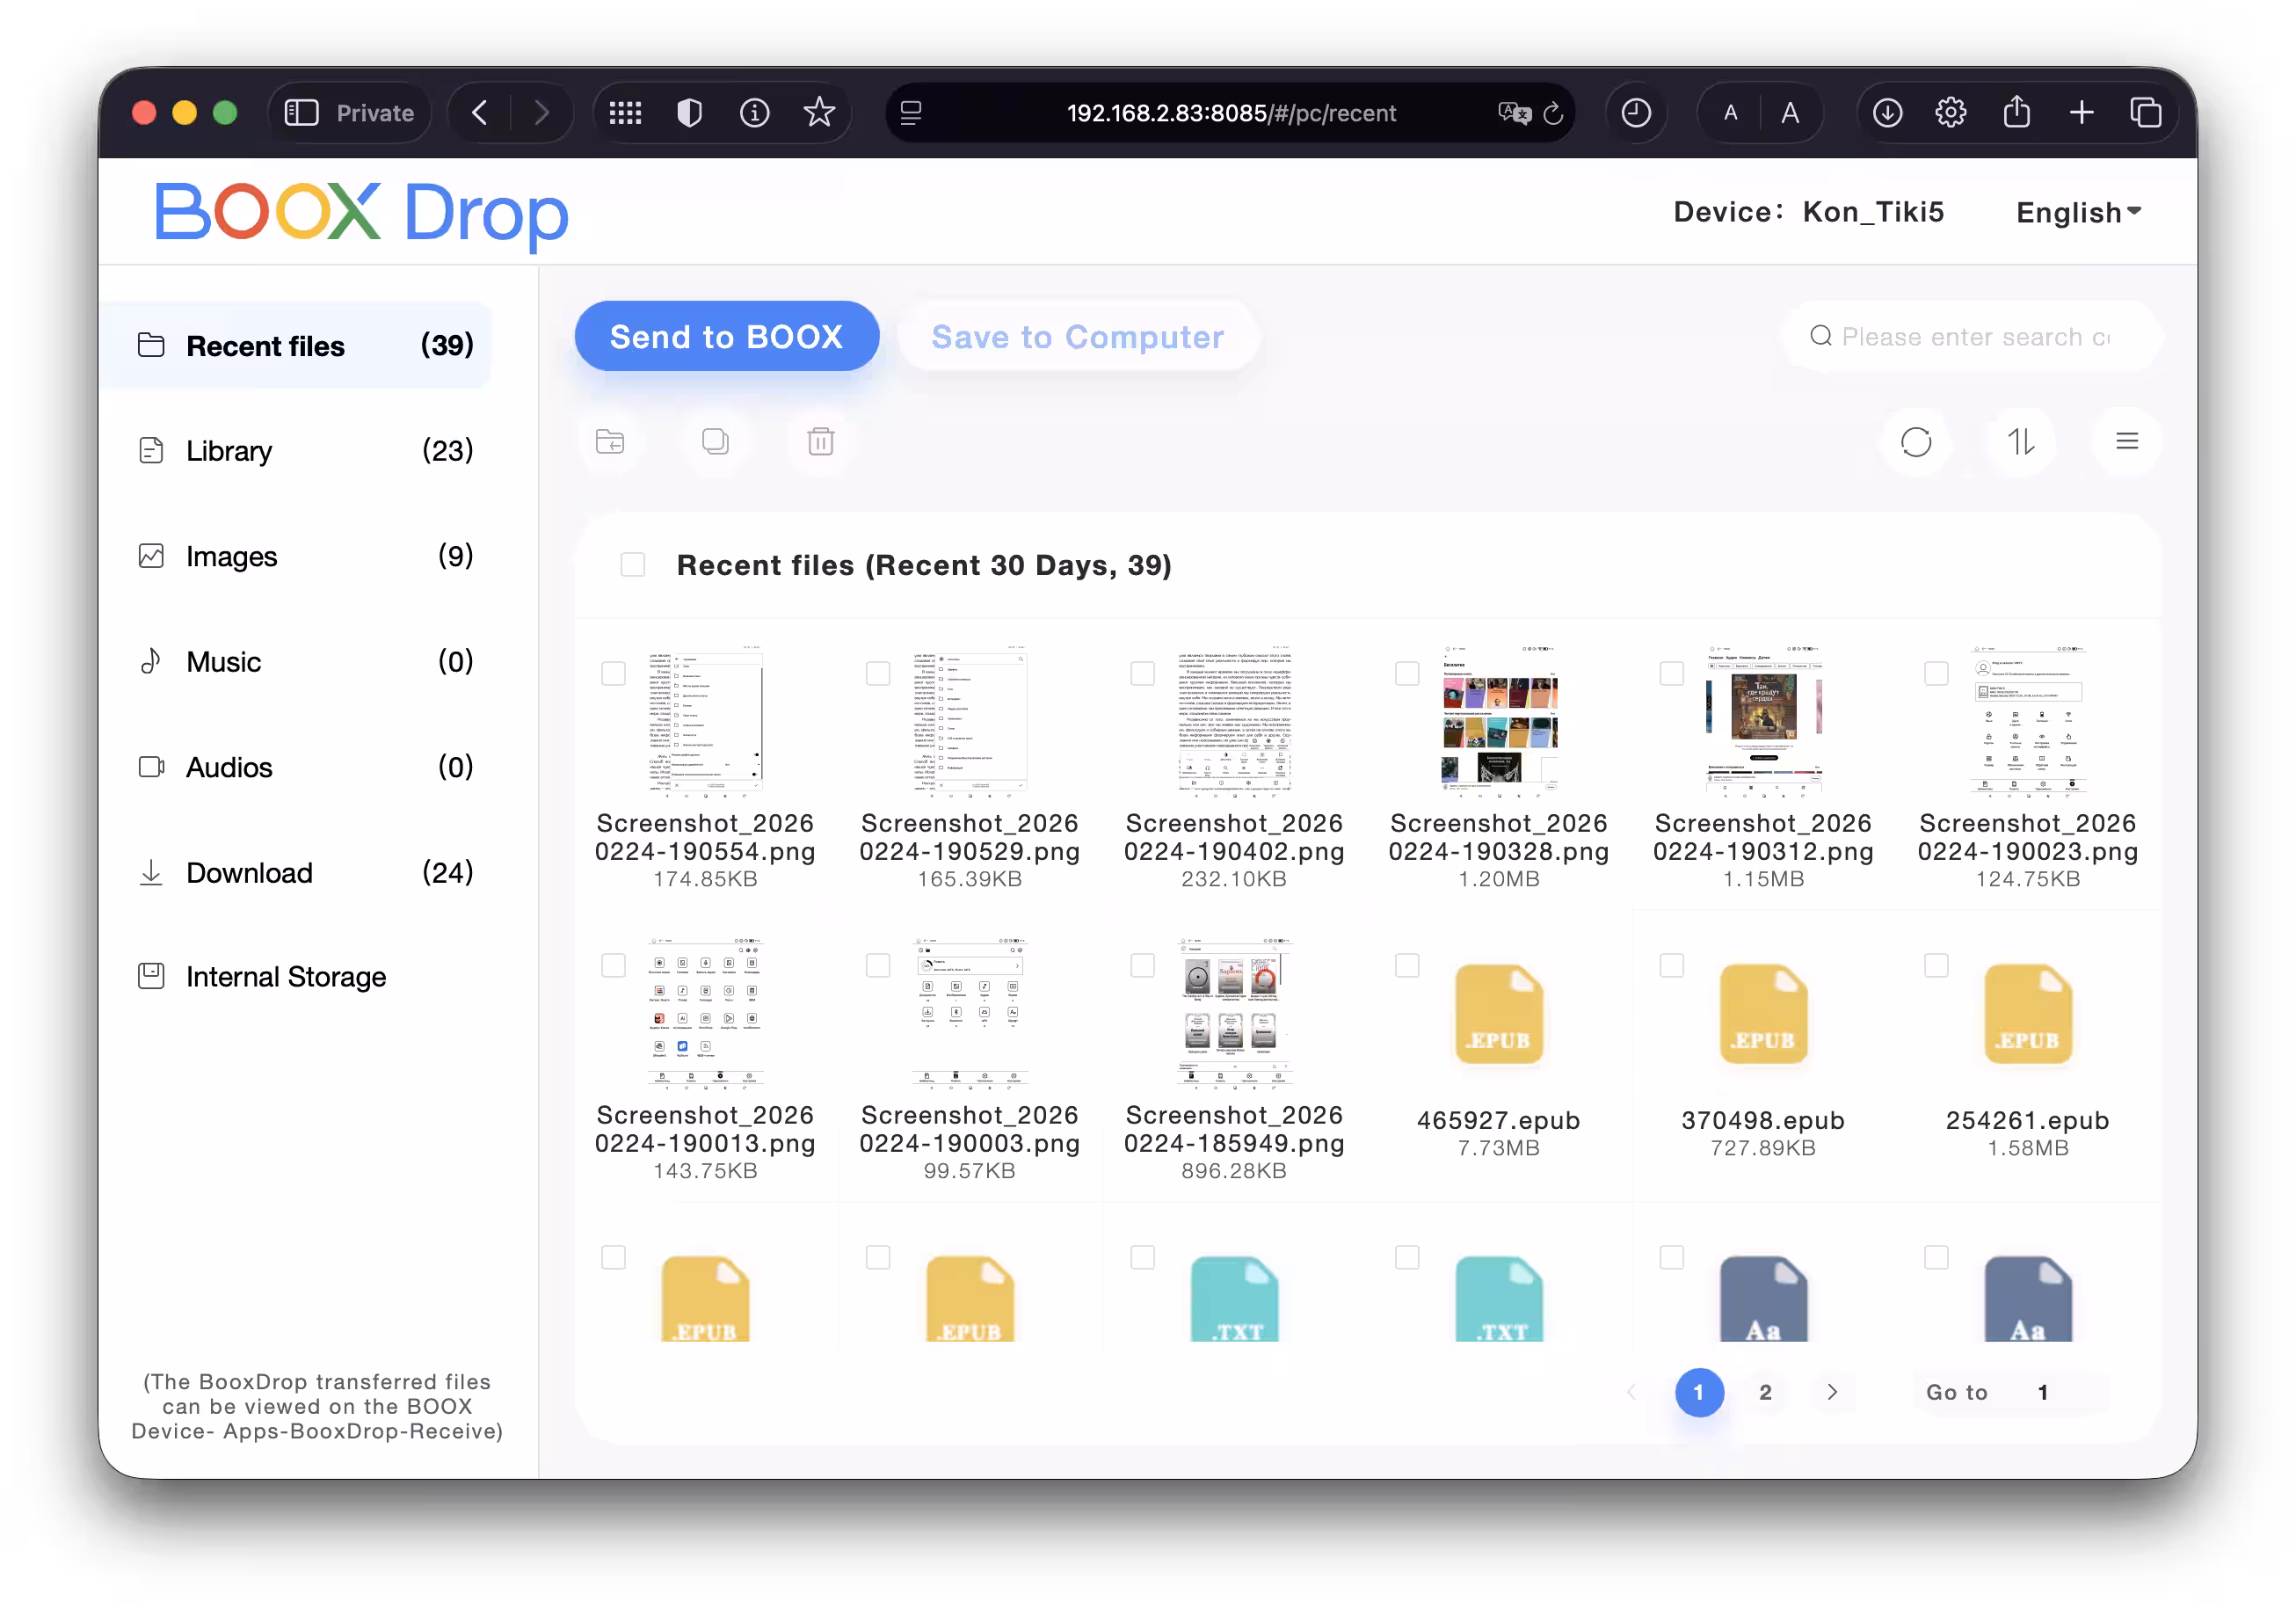Open the Download category
The image size is (2296, 1609).
tap(249, 873)
